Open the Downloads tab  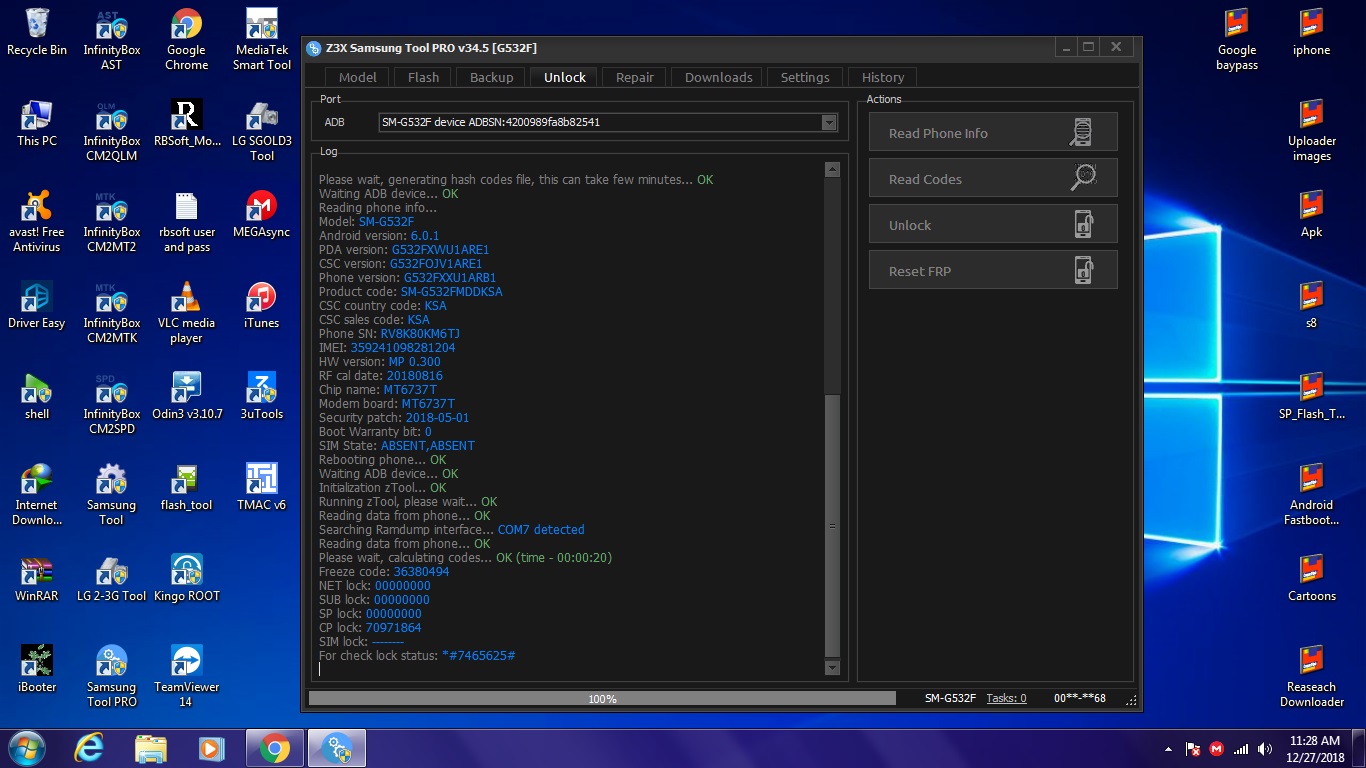point(718,77)
